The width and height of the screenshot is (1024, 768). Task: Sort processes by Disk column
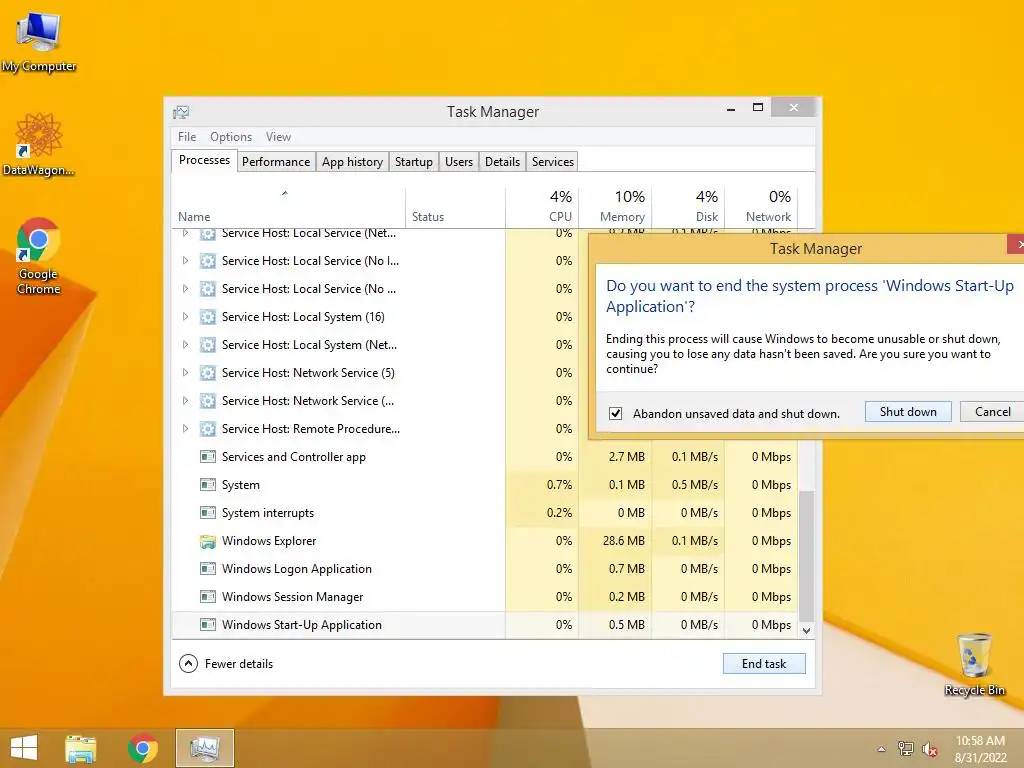688,208
